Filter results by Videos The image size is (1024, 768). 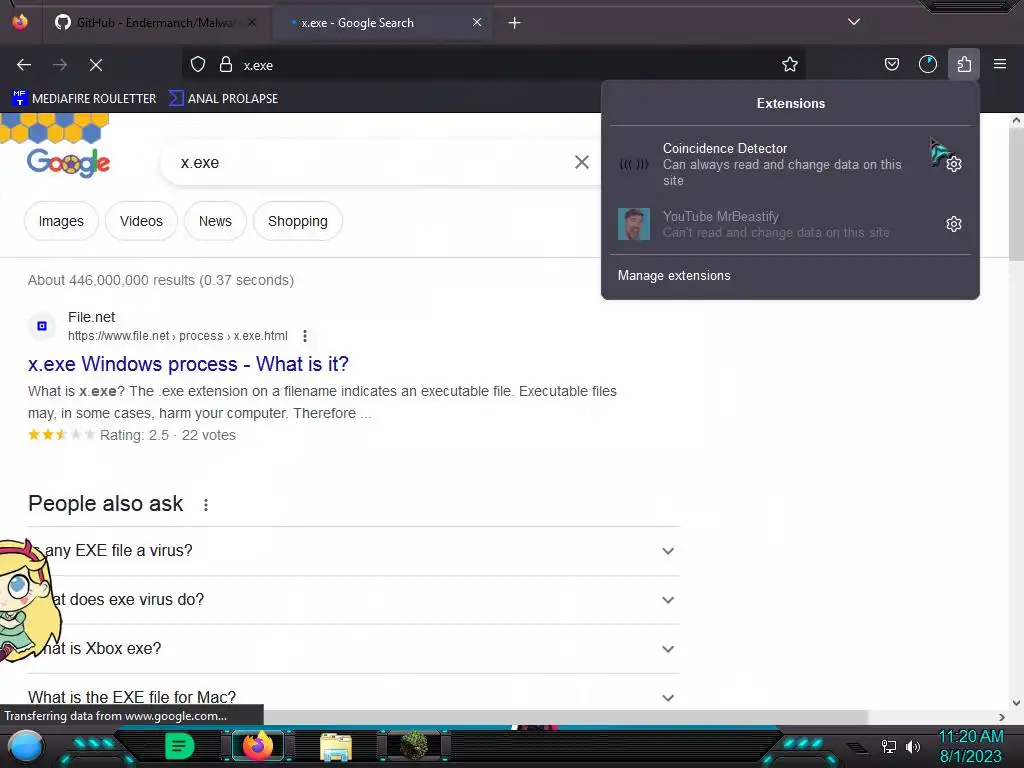point(141,221)
